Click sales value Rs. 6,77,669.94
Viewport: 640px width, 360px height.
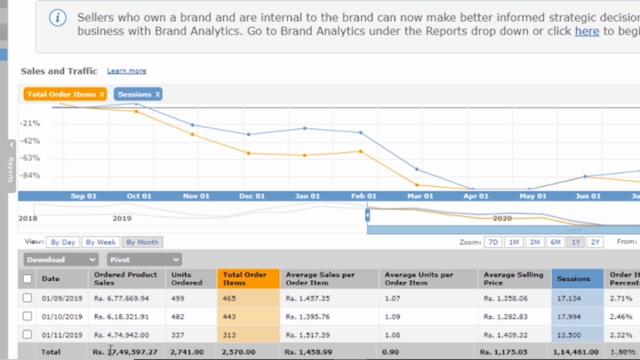pos(121,298)
